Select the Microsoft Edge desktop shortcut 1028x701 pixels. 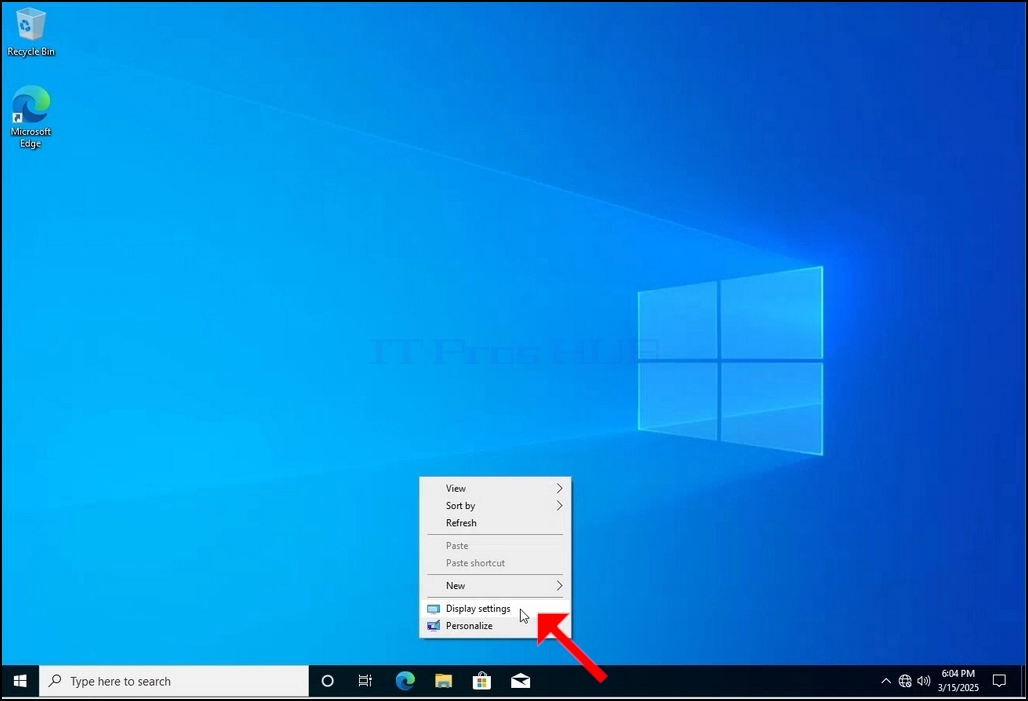30,117
